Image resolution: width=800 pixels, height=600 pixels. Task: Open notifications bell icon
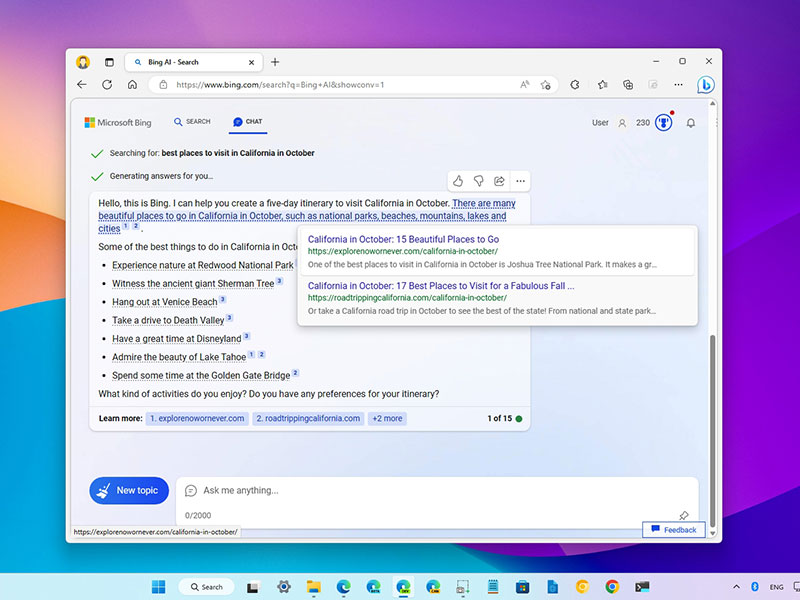pyautogui.click(x=691, y=123)
